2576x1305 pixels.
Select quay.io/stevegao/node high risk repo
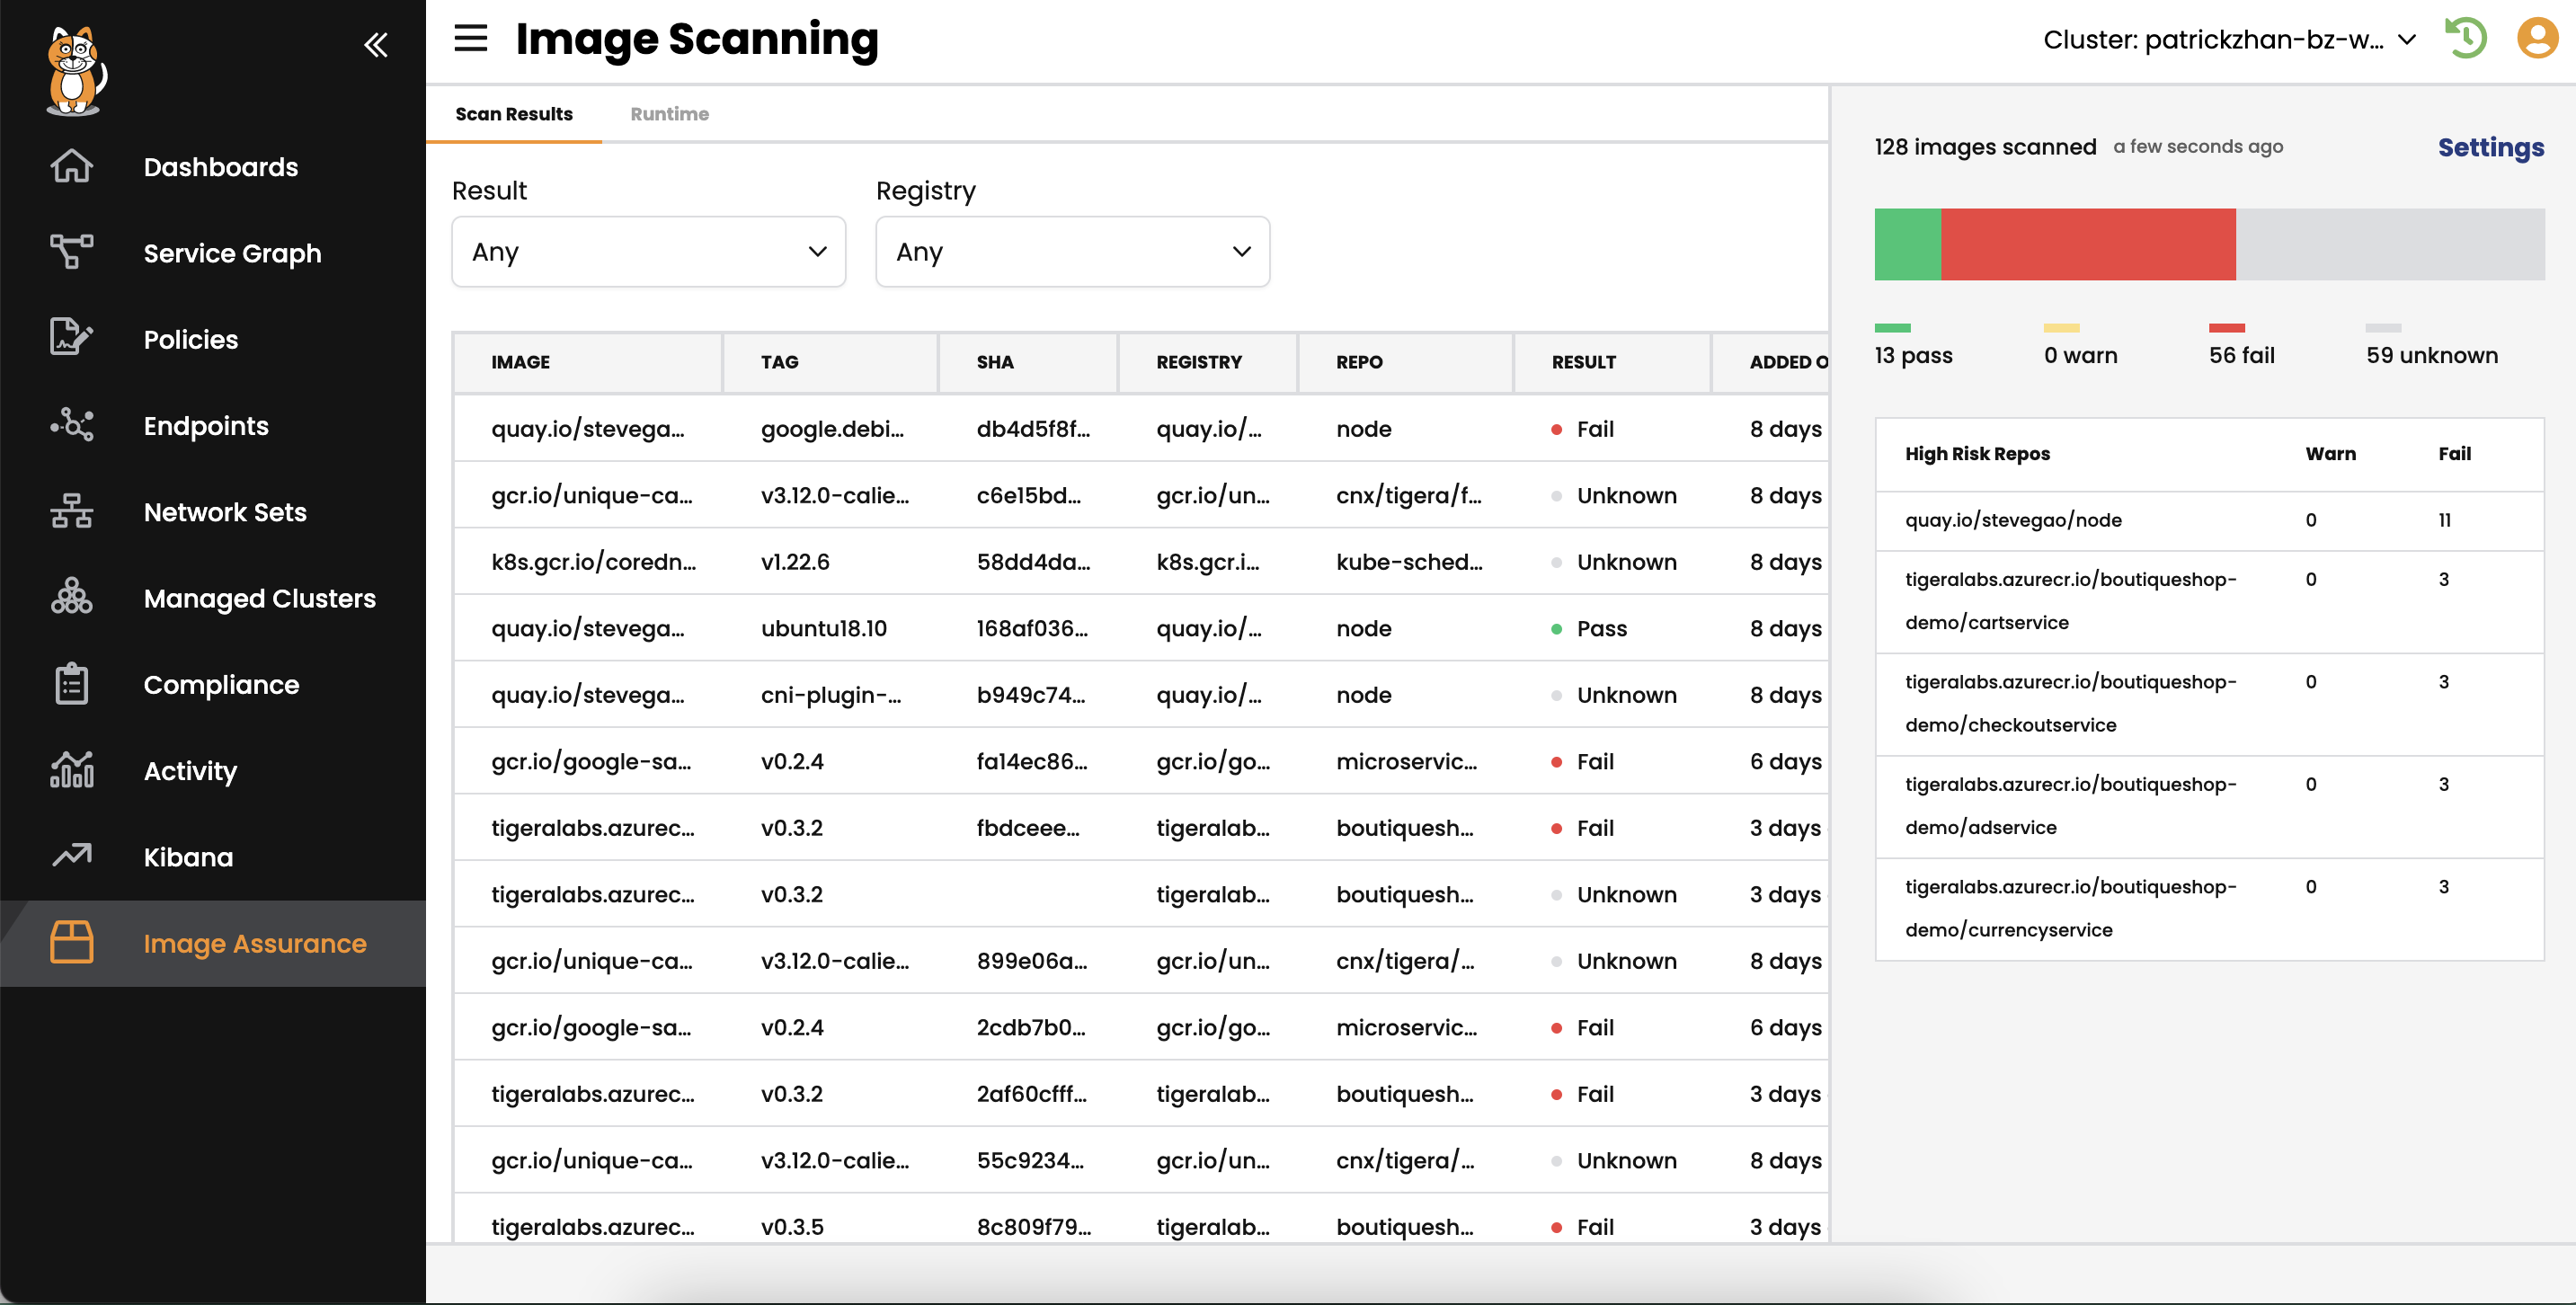2209,520
